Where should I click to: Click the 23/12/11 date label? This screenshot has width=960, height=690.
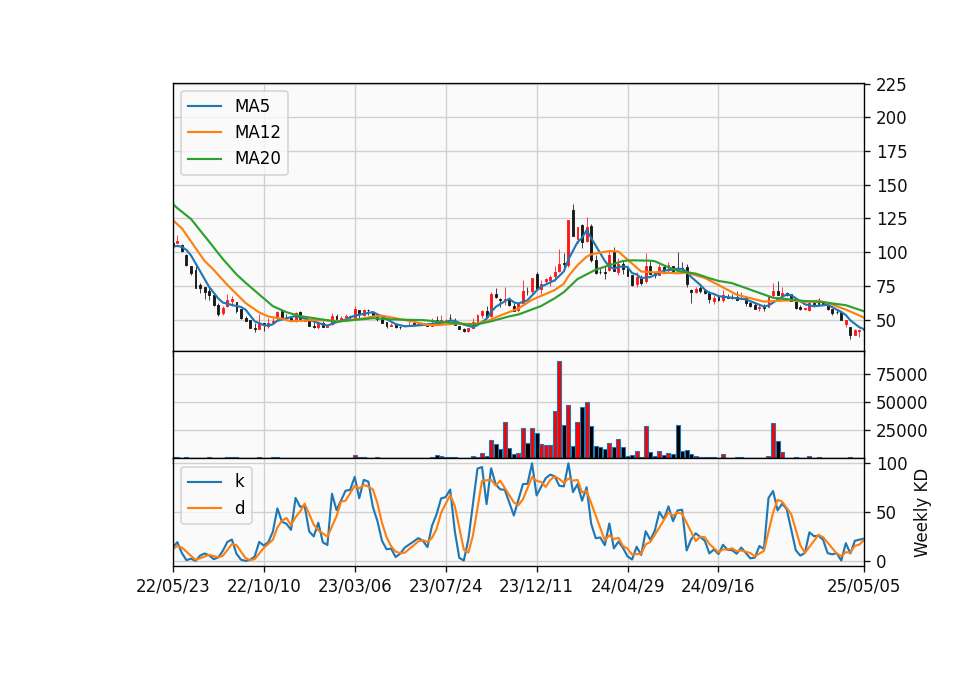point(536,587)
